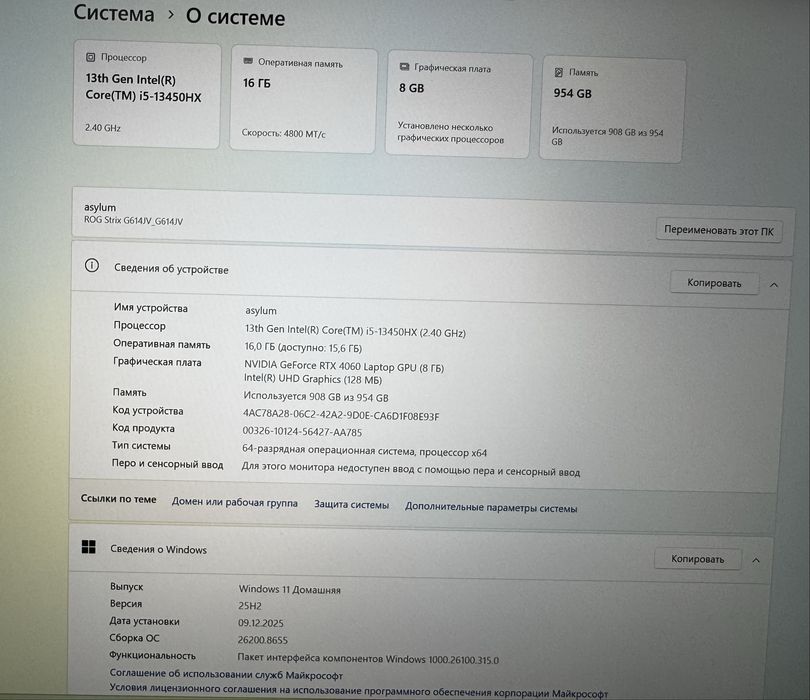The height and width of the screenshot is (700, 810).
Task: Click the Intel(R) UHD Graphics (128 МБ) text
Action: 313,379
